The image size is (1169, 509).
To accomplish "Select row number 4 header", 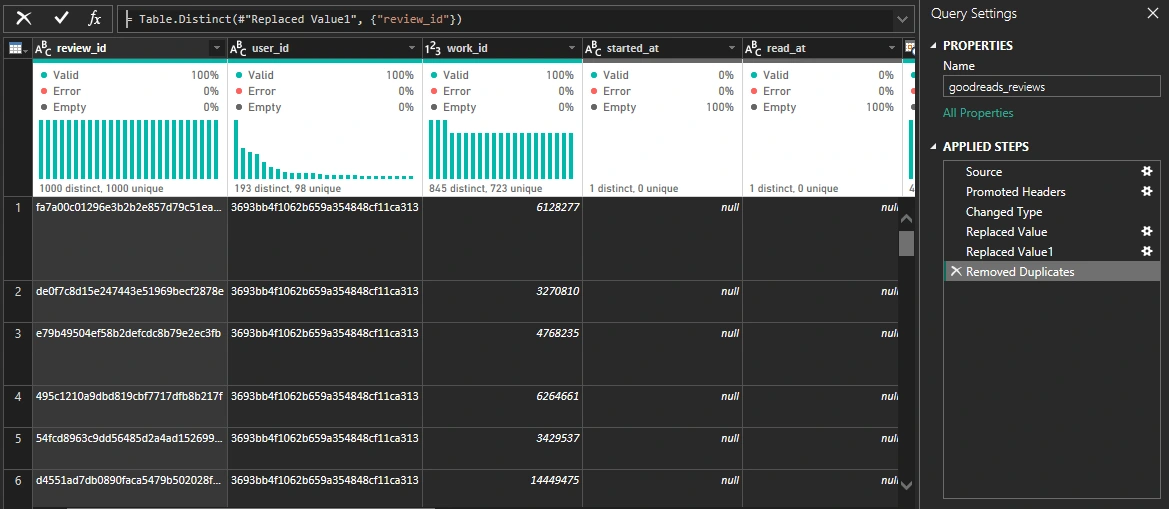I will (17, 406).
